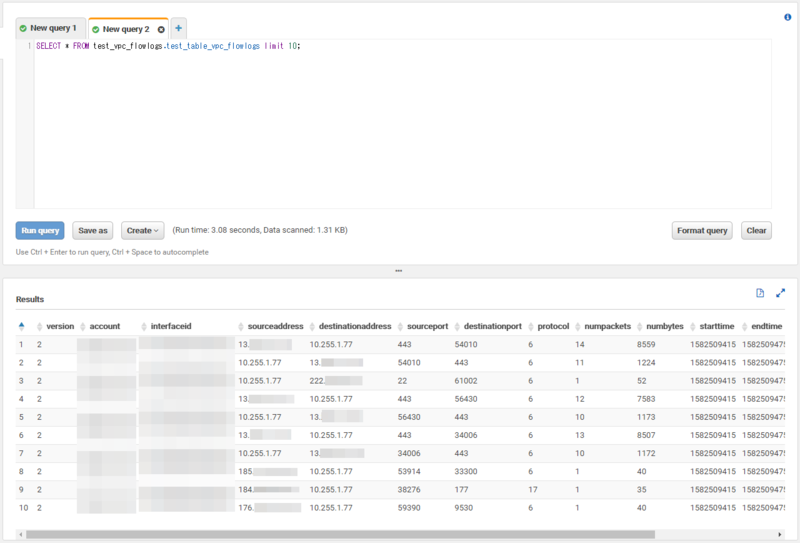Click Format query button
Screen dimensions: 800x543
pos(702,230)
